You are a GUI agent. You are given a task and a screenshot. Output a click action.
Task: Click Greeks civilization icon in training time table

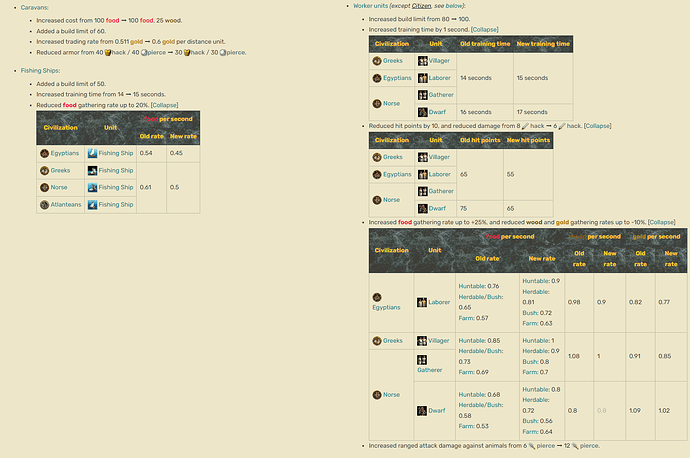coord(376,61)
